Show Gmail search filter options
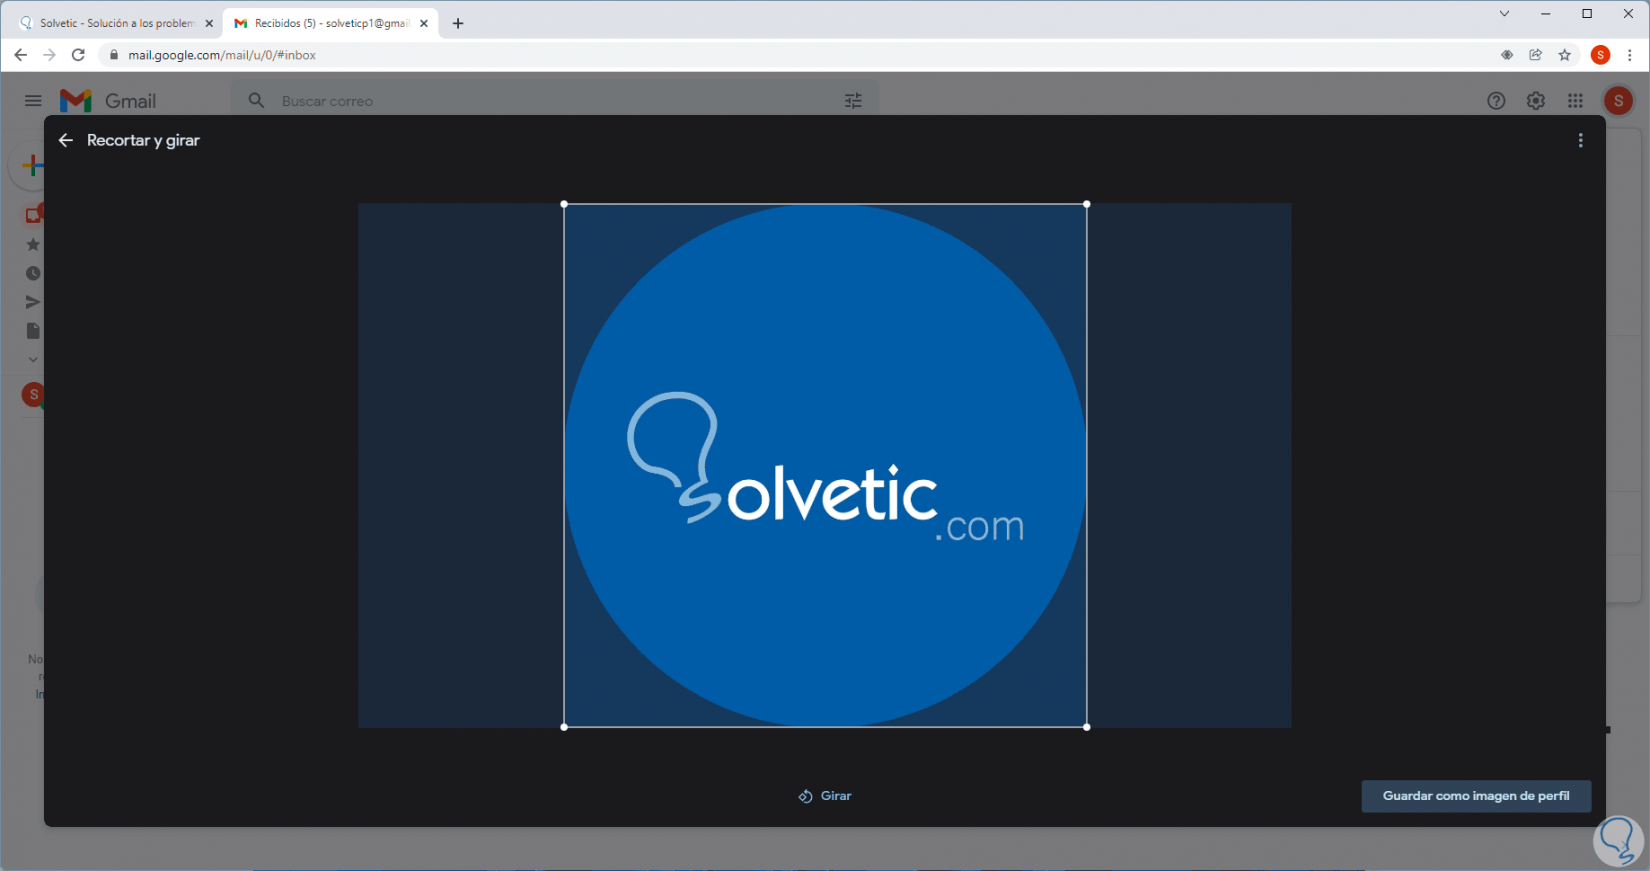This screenshot has width=1650, height=871. (853, 101)
